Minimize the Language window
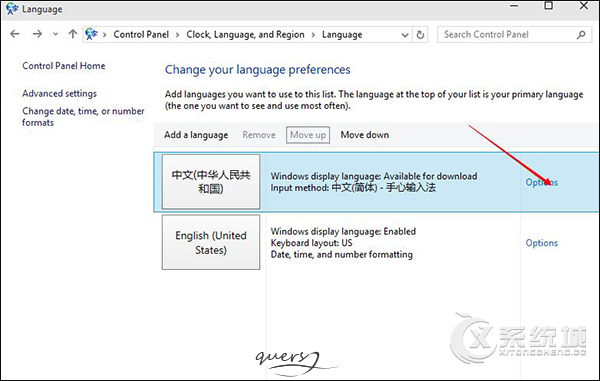 coord(514,6)
